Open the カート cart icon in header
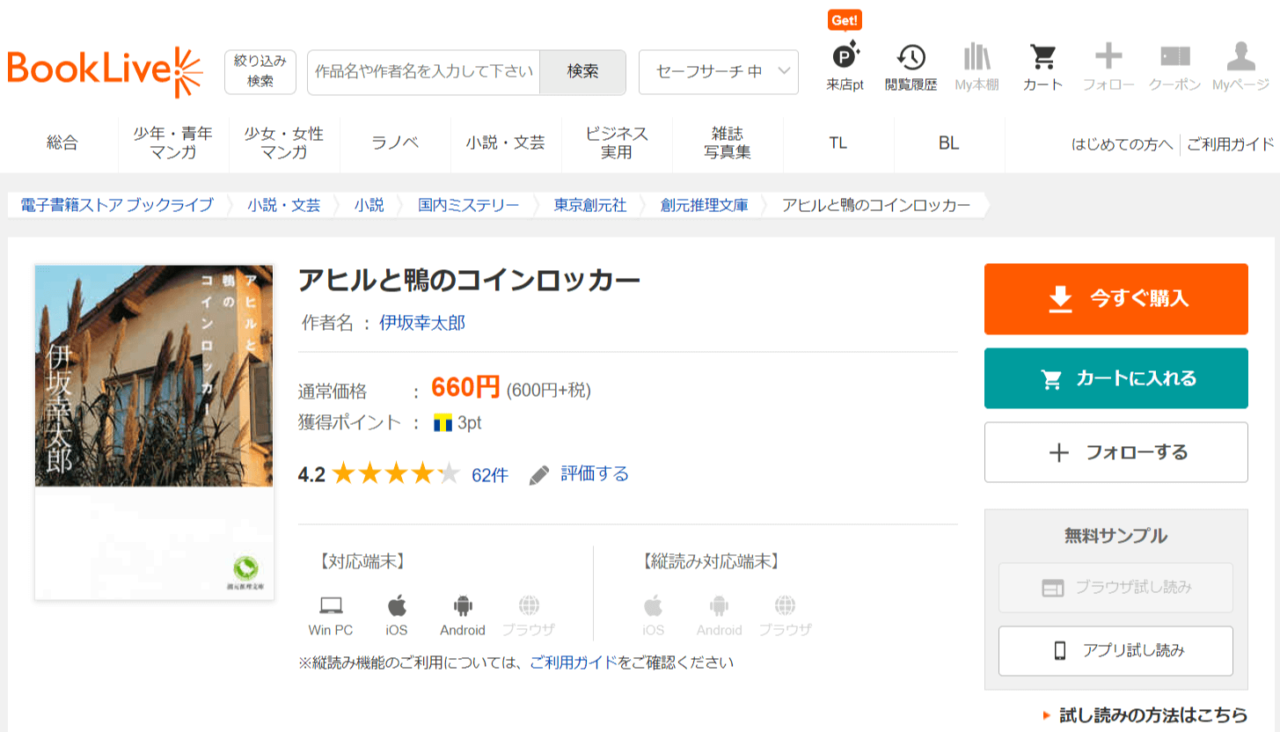The width and height of the screenshot is (1280, 732). [1043, 67]
